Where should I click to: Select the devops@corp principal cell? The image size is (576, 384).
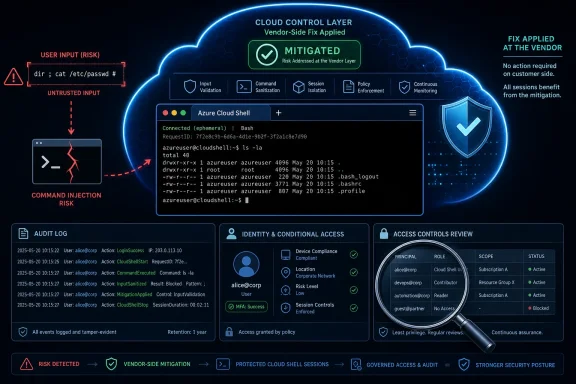coord(408,283)
